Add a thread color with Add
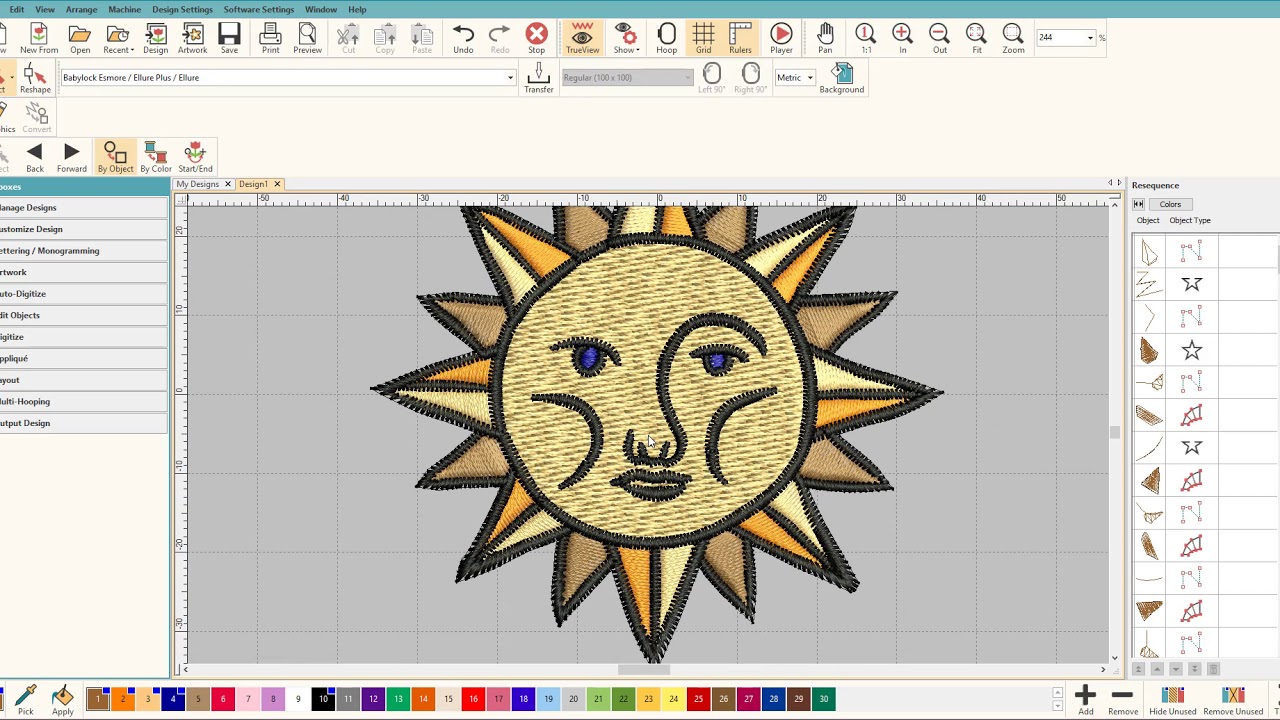 point(1085,700)
